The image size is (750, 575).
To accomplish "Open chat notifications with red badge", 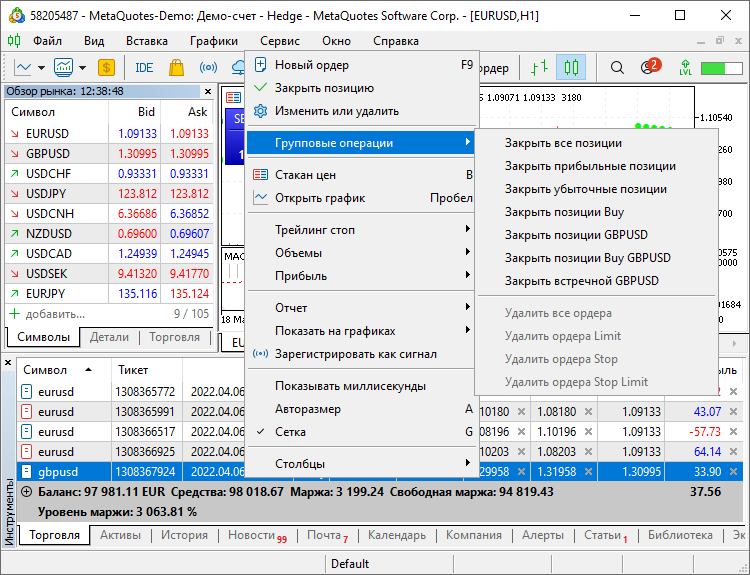I will [x=651, y=66].
